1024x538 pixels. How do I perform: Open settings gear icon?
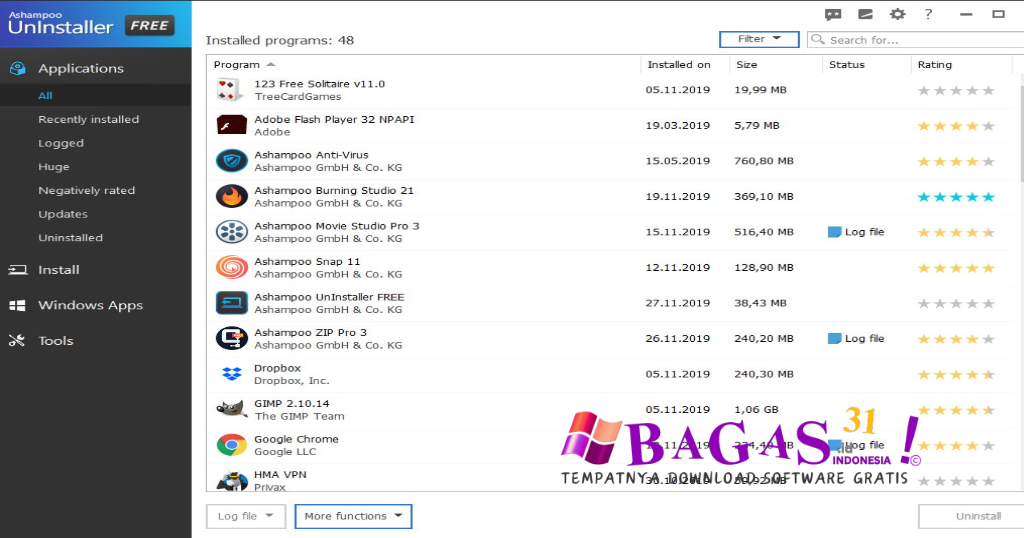click(898, 14)
